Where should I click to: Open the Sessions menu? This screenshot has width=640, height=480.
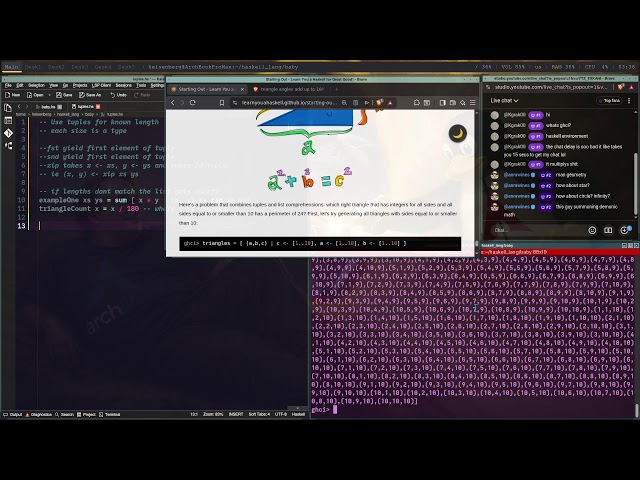point(123,85)
